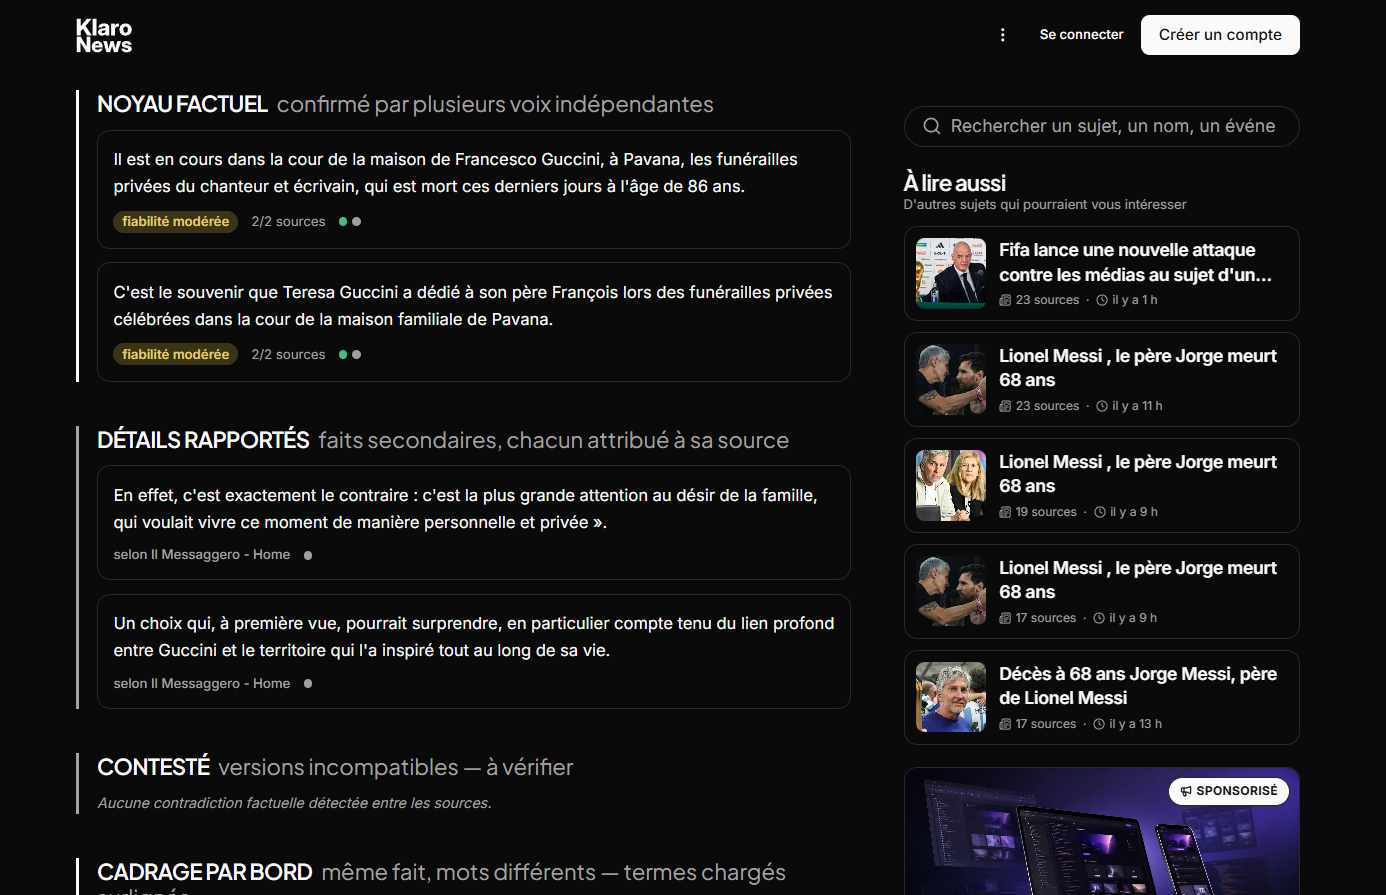Open "2/2 sources" in the Francesco Guccini funérailles card

point(288,222)
